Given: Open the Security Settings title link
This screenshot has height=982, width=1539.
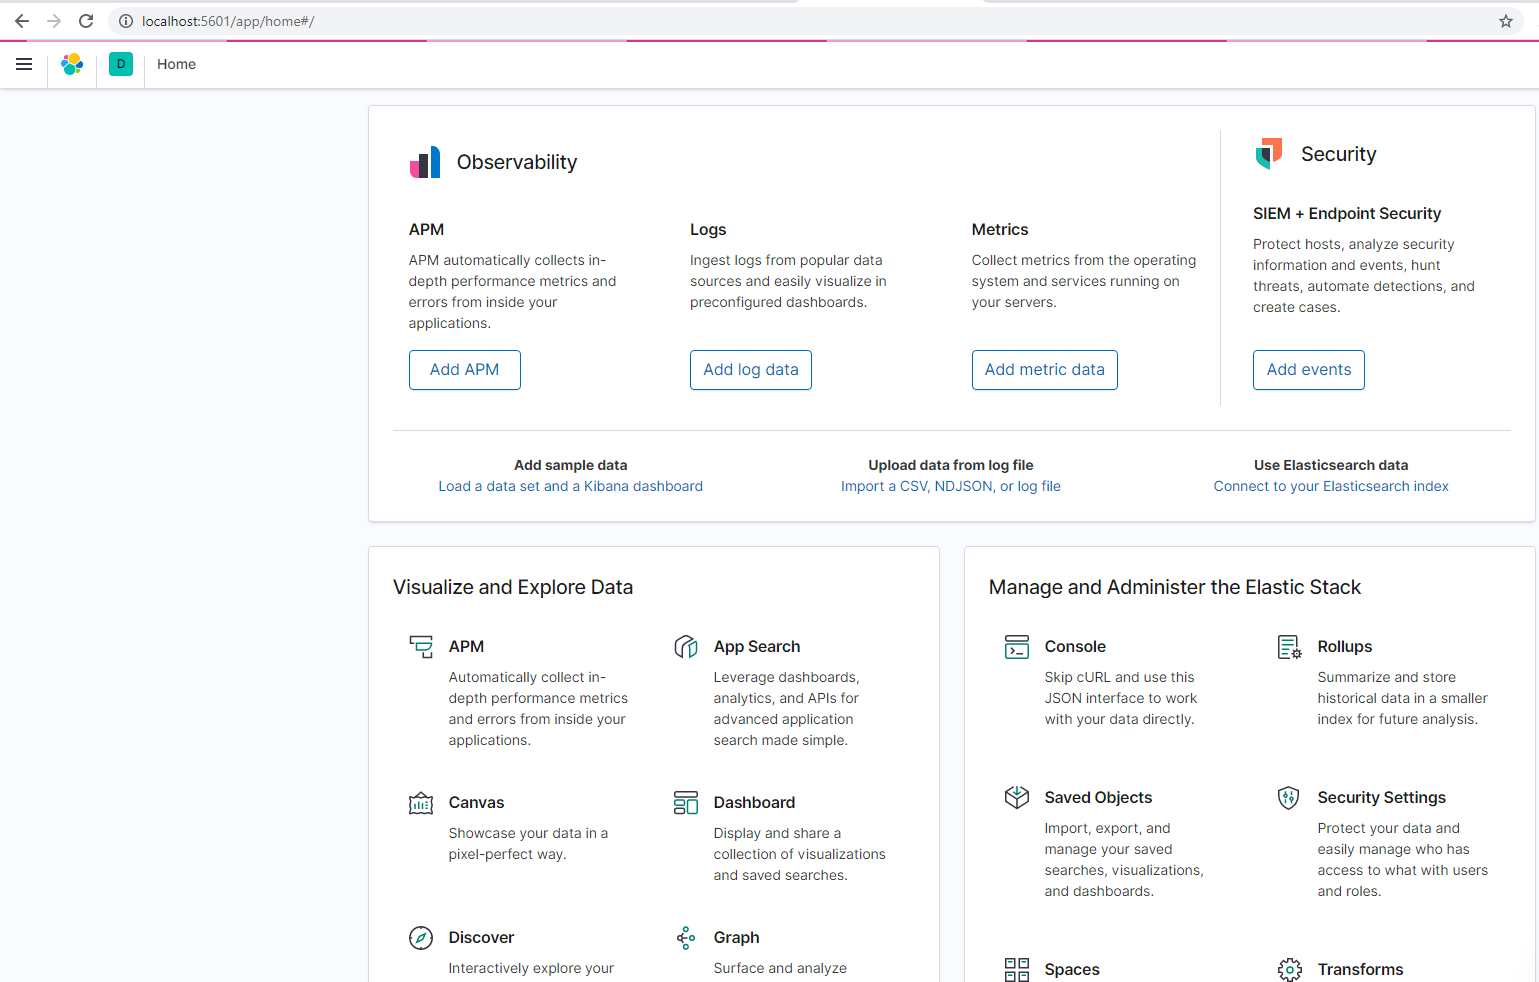Looking at the screenshot, I should [1382, 798].
